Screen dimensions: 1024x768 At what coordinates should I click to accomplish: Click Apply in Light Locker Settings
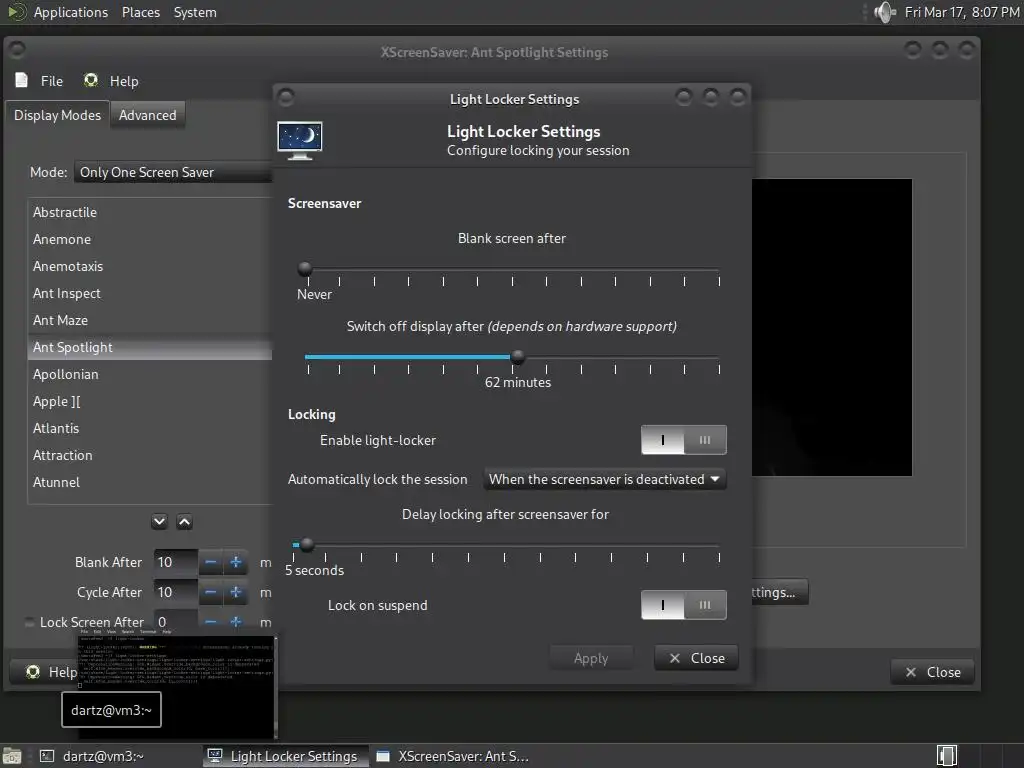(591, 658)
